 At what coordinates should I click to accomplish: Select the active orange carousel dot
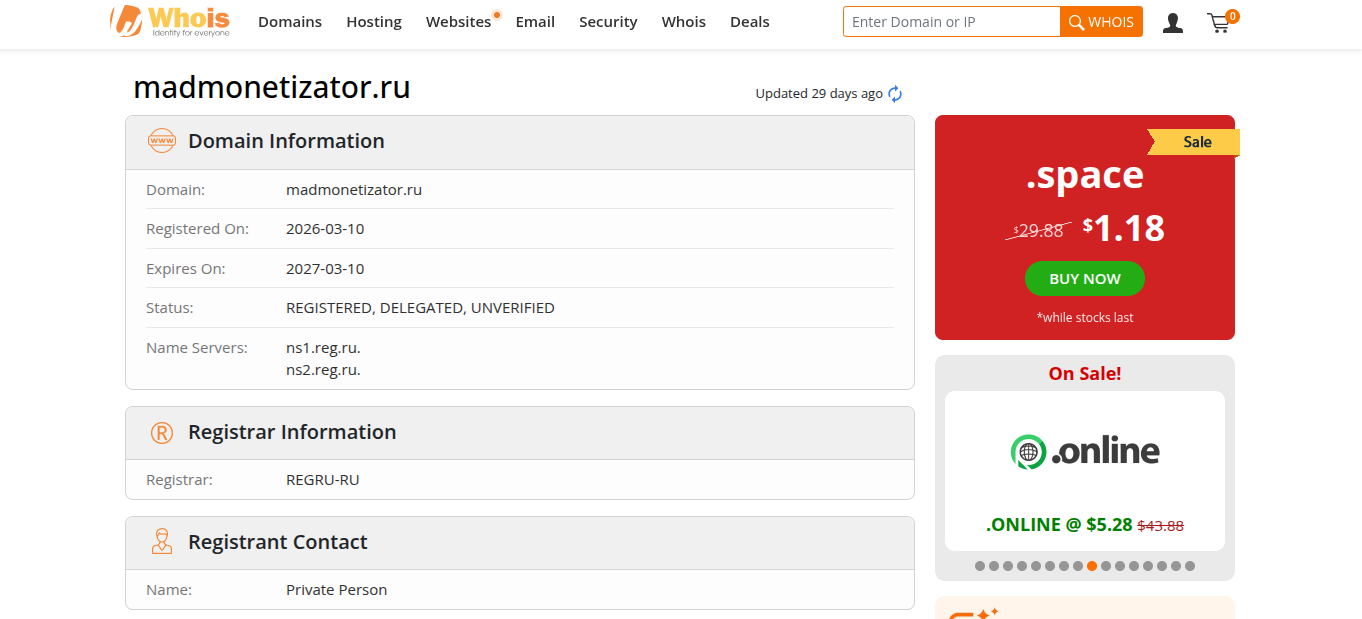coord(1092,566)
